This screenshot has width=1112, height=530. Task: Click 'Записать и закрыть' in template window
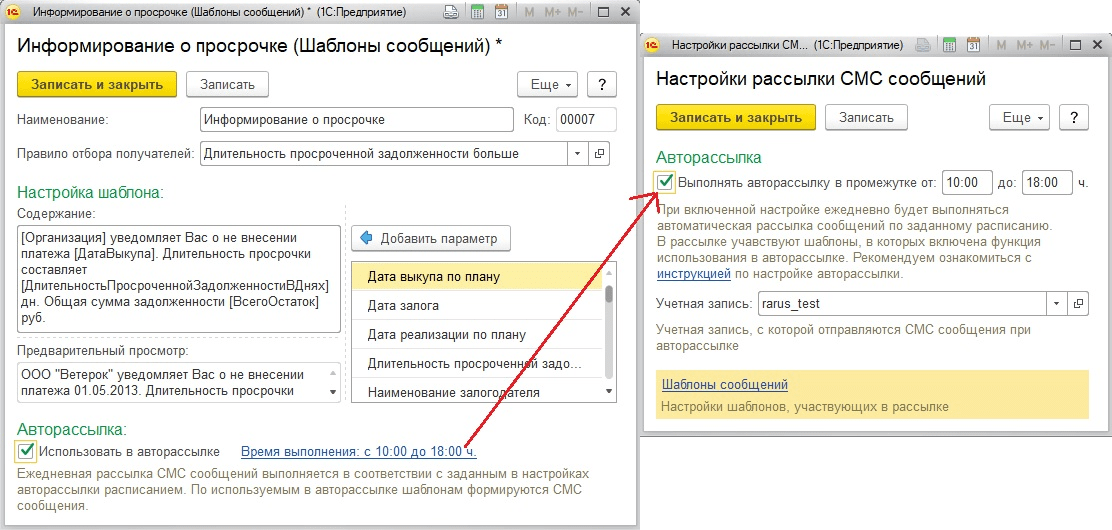[x=96, y=84]
